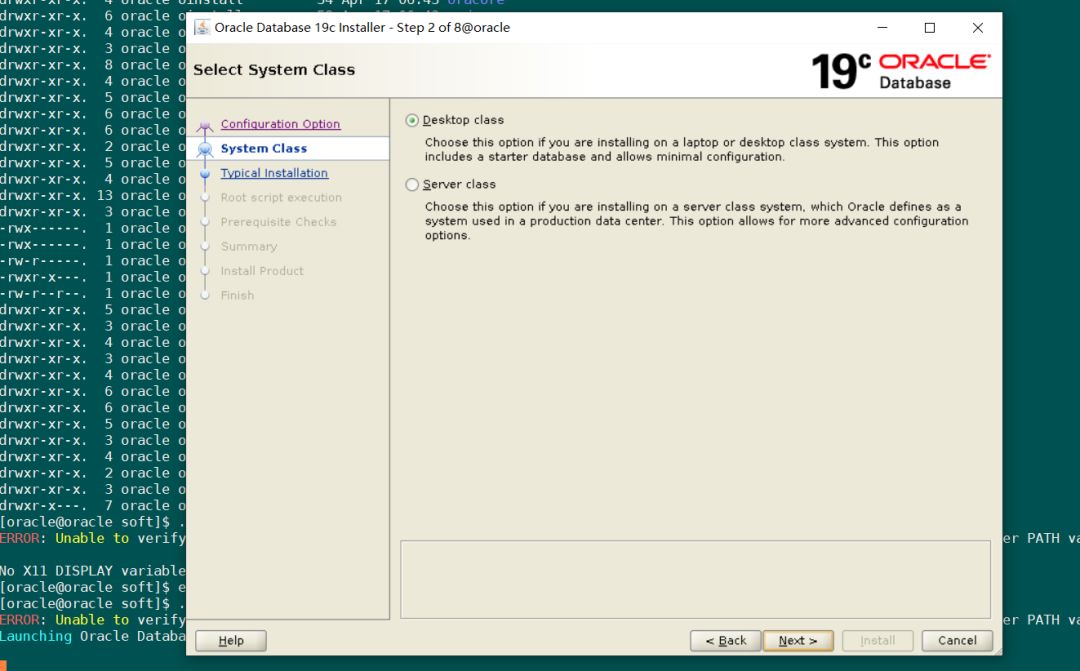Click the installer window title text
Viewport: 1080px width, 671px height.
pos(362,28)
